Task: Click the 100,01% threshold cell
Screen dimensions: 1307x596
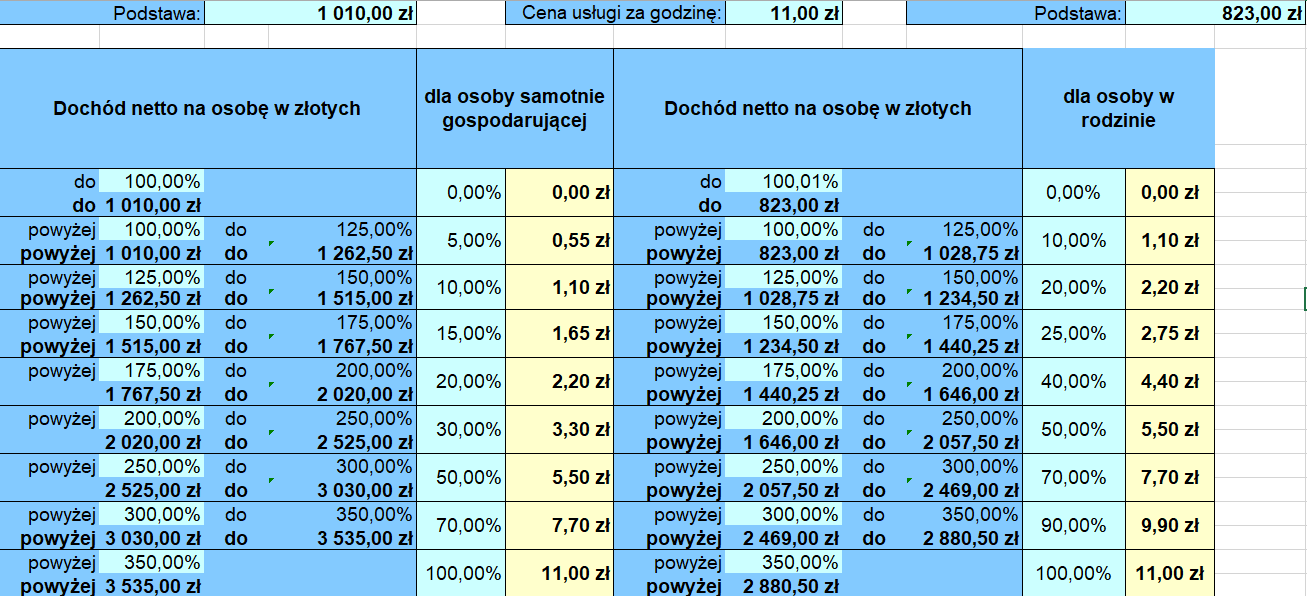Action: 783,181
